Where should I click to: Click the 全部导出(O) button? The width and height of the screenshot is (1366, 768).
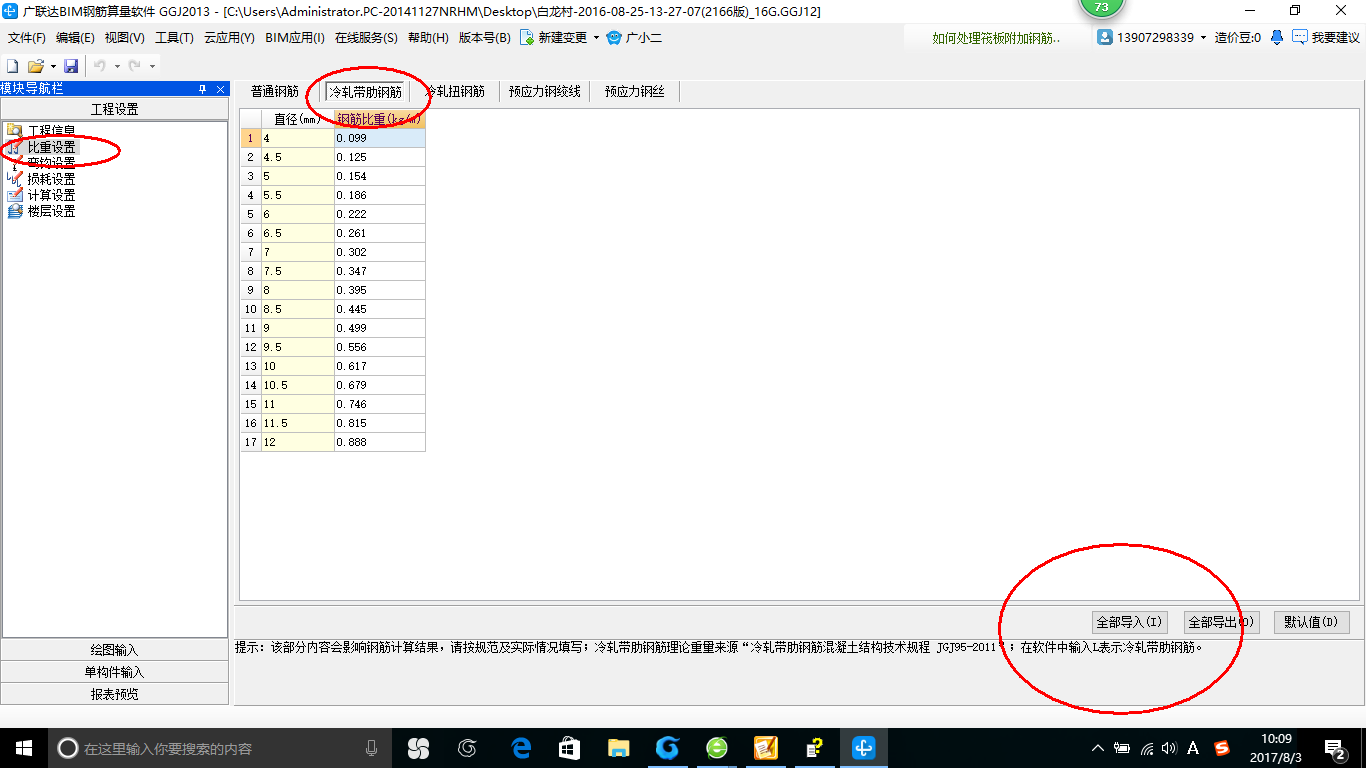tap(1221, 622)
